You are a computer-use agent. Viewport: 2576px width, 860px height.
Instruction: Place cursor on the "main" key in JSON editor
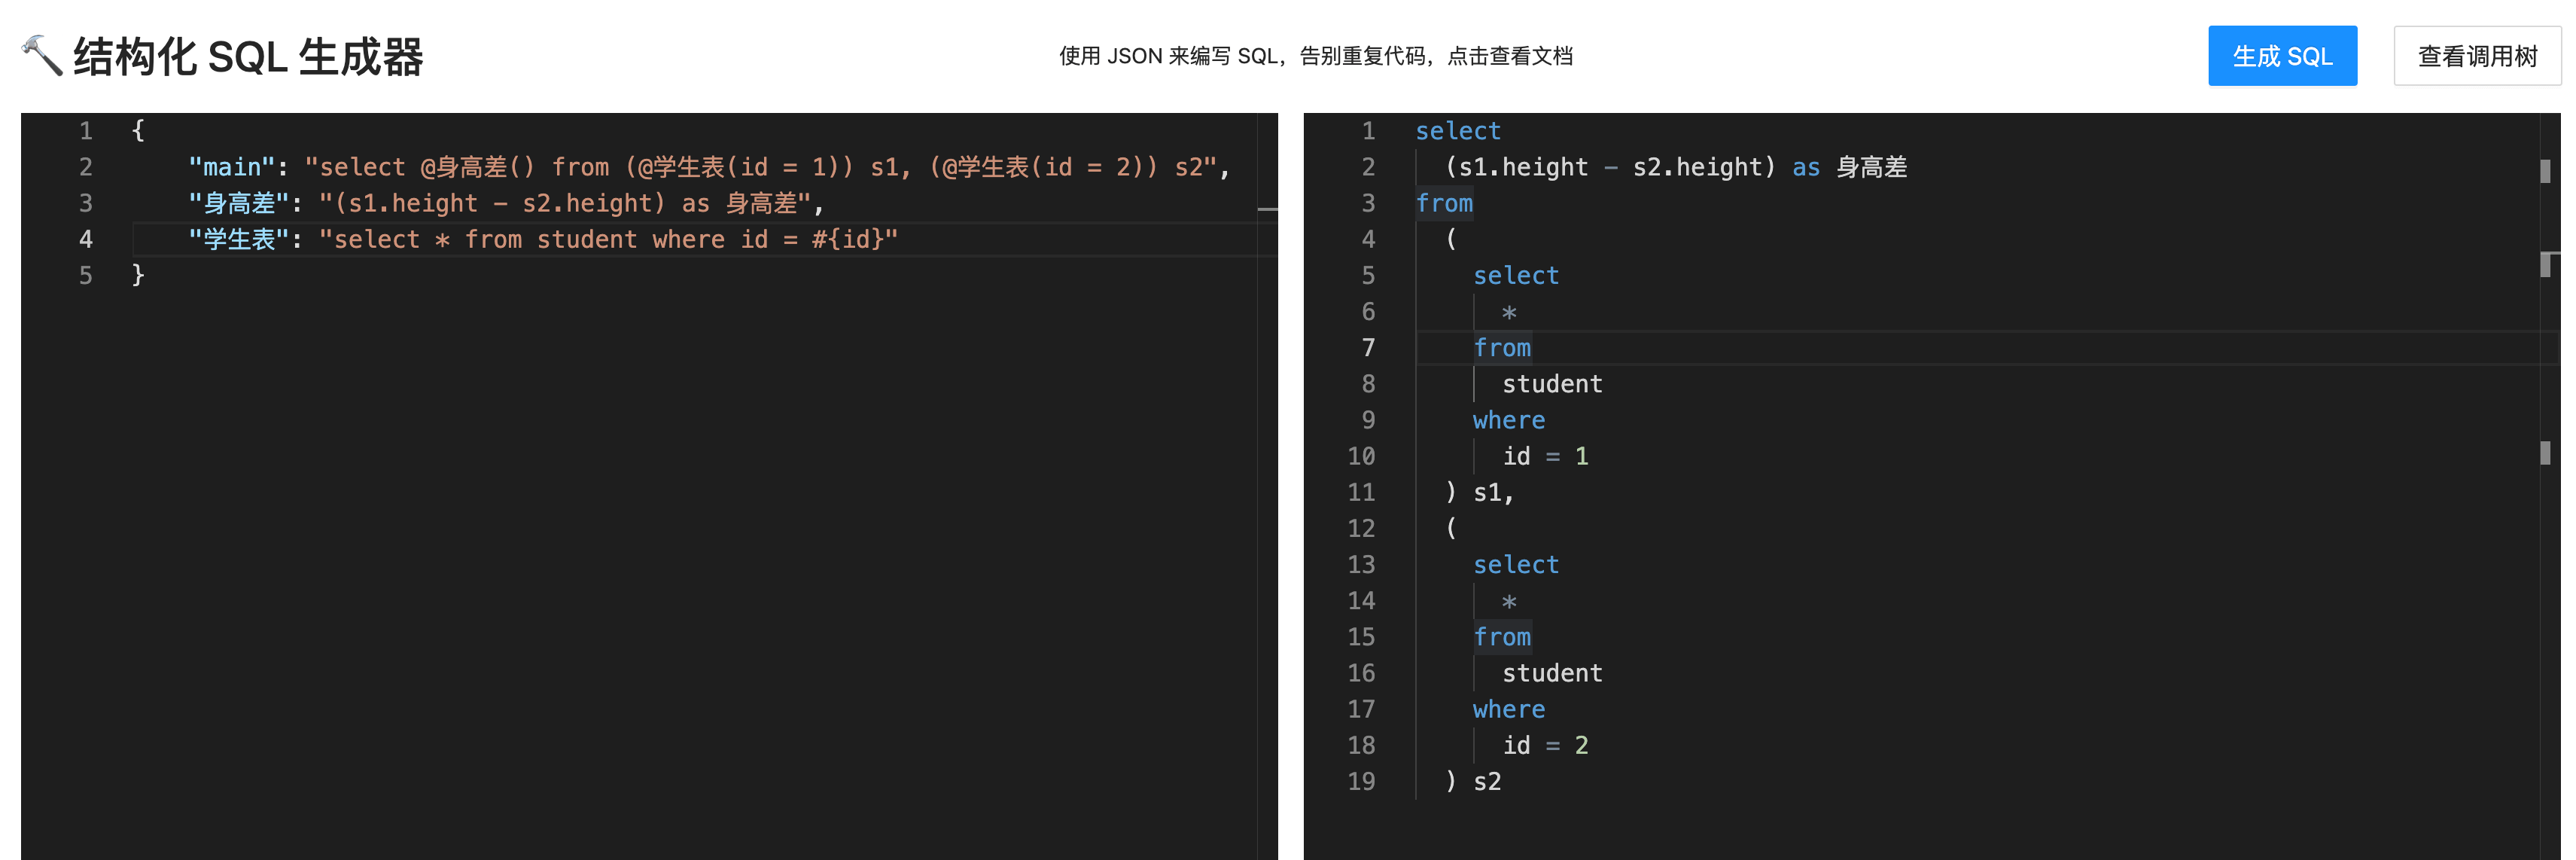[231, 167]
